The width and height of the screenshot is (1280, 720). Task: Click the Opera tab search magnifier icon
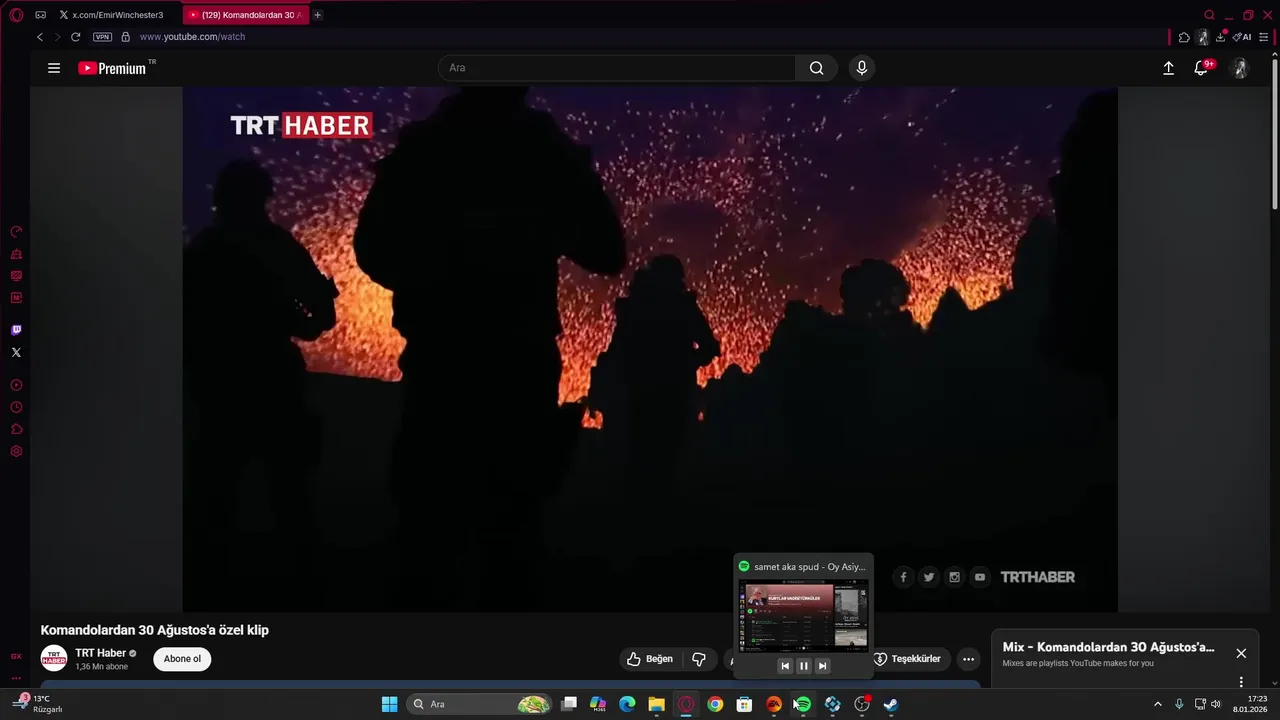coord(1209,15)
